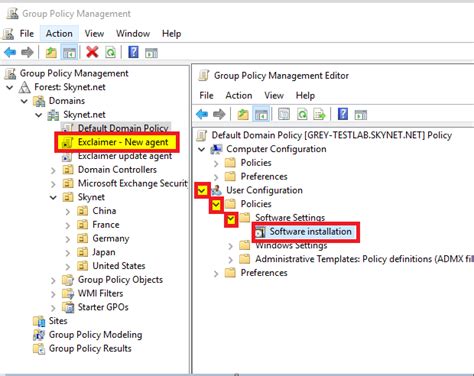This screenshot has width=474, height=376.
Task: Click the Group Policy Results icon
Action: coord(39,349)
